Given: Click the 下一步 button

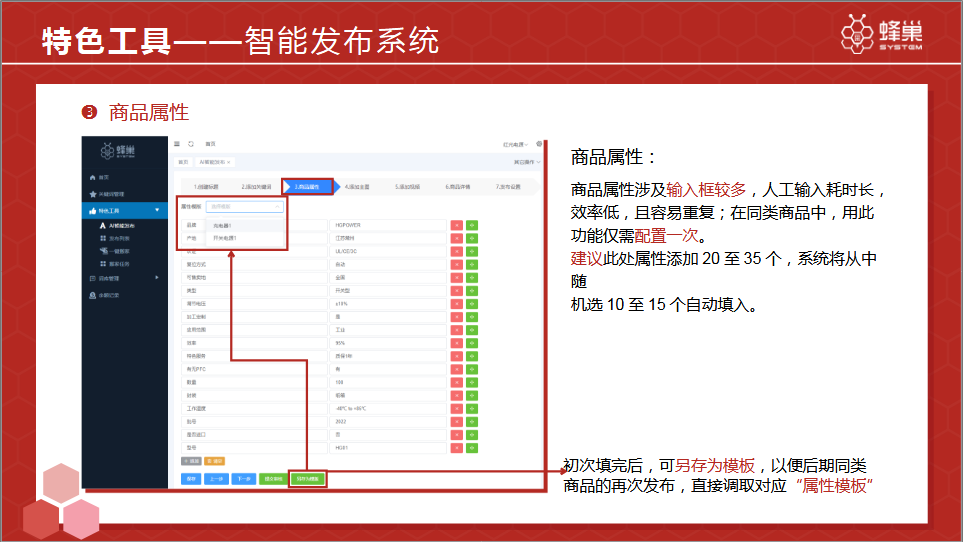Looking at the screenshot, I should (x=243, y=479).
